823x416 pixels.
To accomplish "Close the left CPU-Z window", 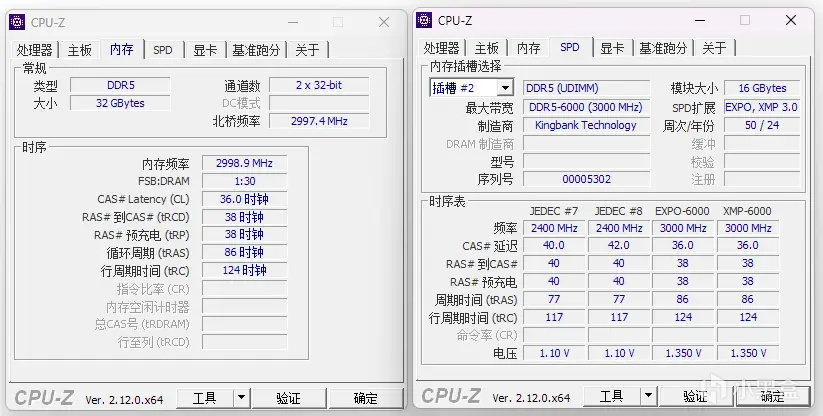I will tap(384, 22).
